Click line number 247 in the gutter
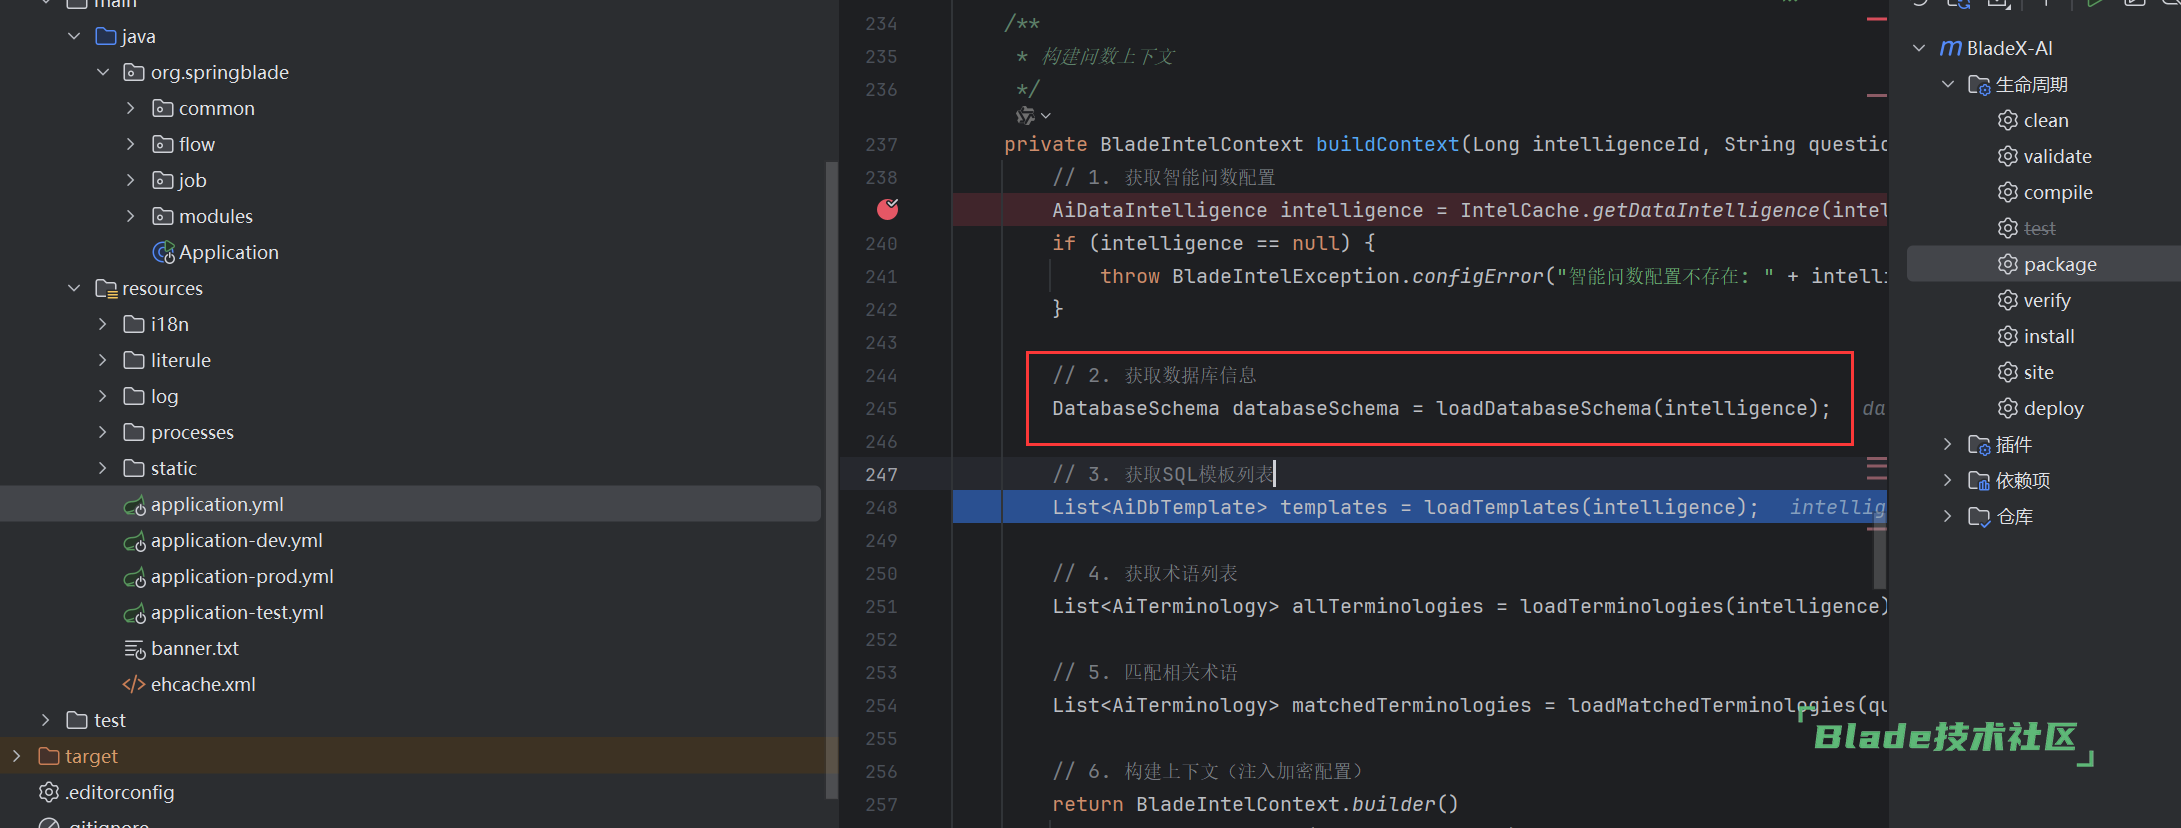Screen dimensions: 2181x828 [x=881, y=474]
